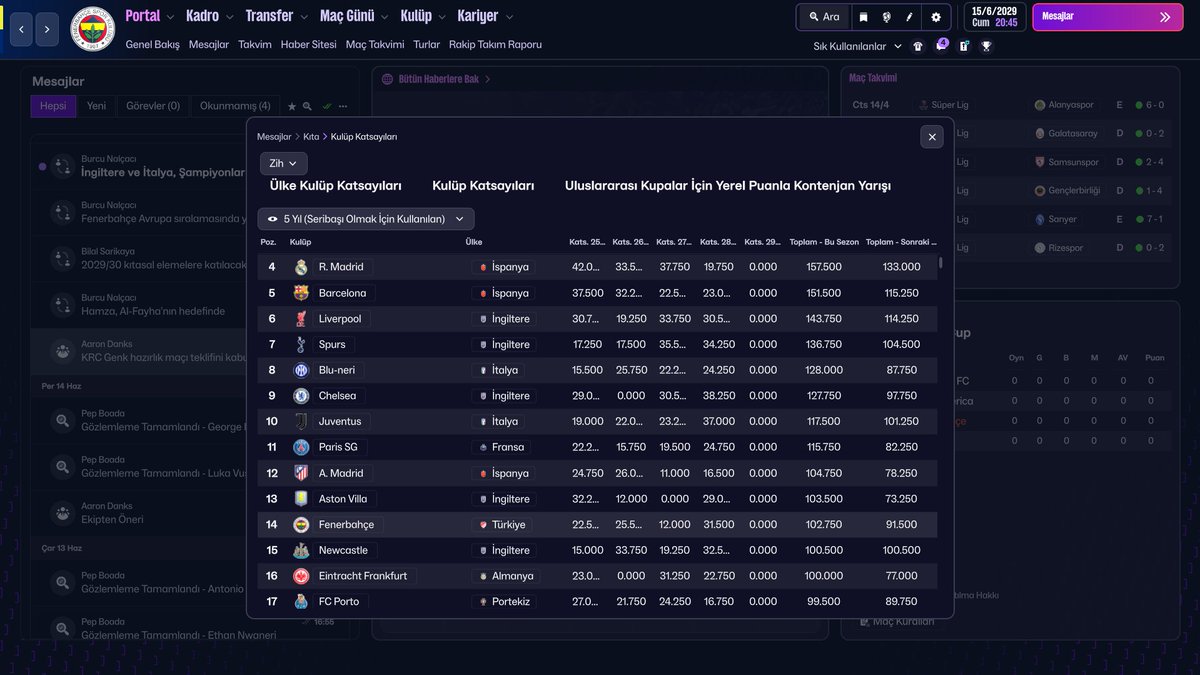Viewport: 1200px width, 675px height.
Task: Go forward with the right arrow button
Action: [x=47, y=29]
